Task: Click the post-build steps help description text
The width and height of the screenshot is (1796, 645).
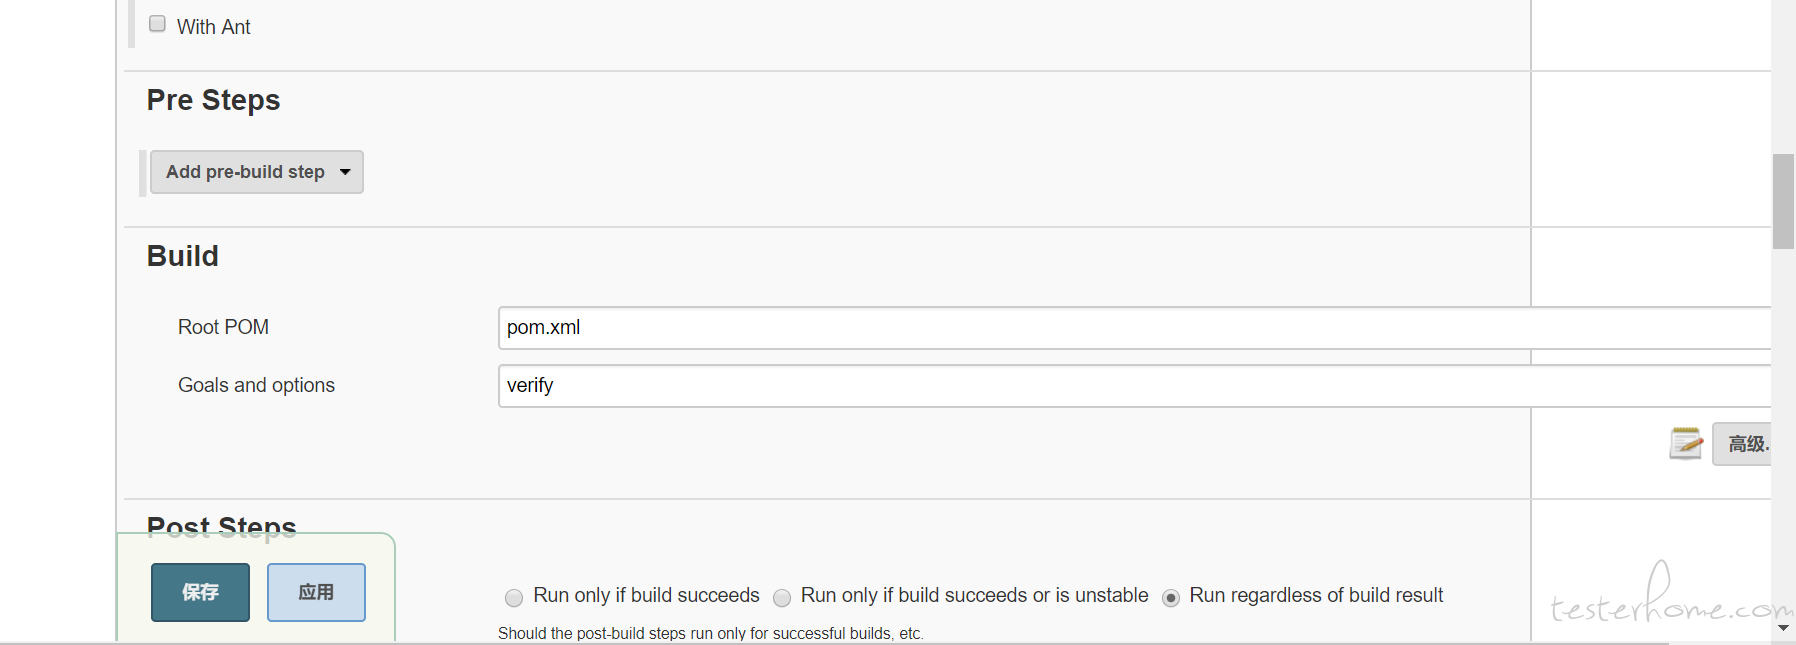Action: coord(710,633)
